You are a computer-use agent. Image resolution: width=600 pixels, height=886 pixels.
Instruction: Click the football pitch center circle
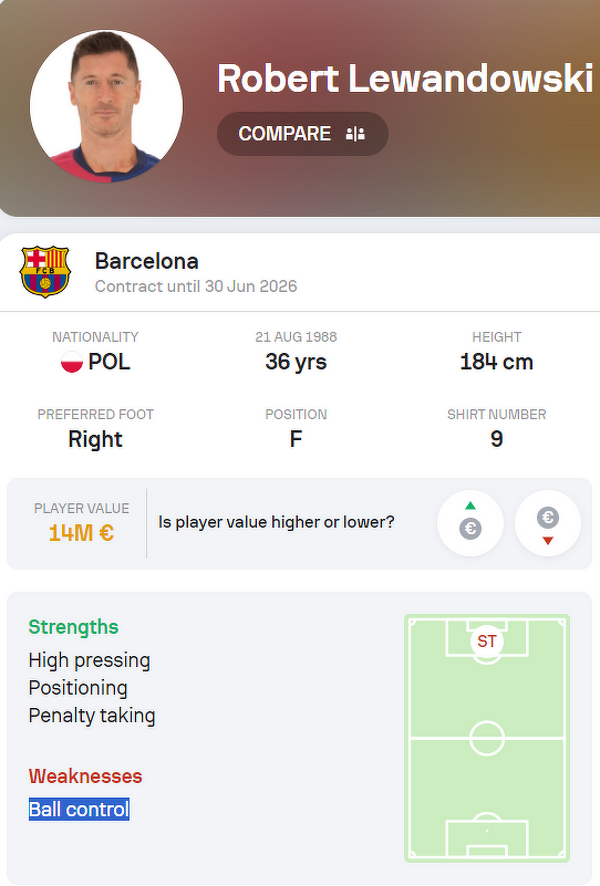(x=486, y=738)
